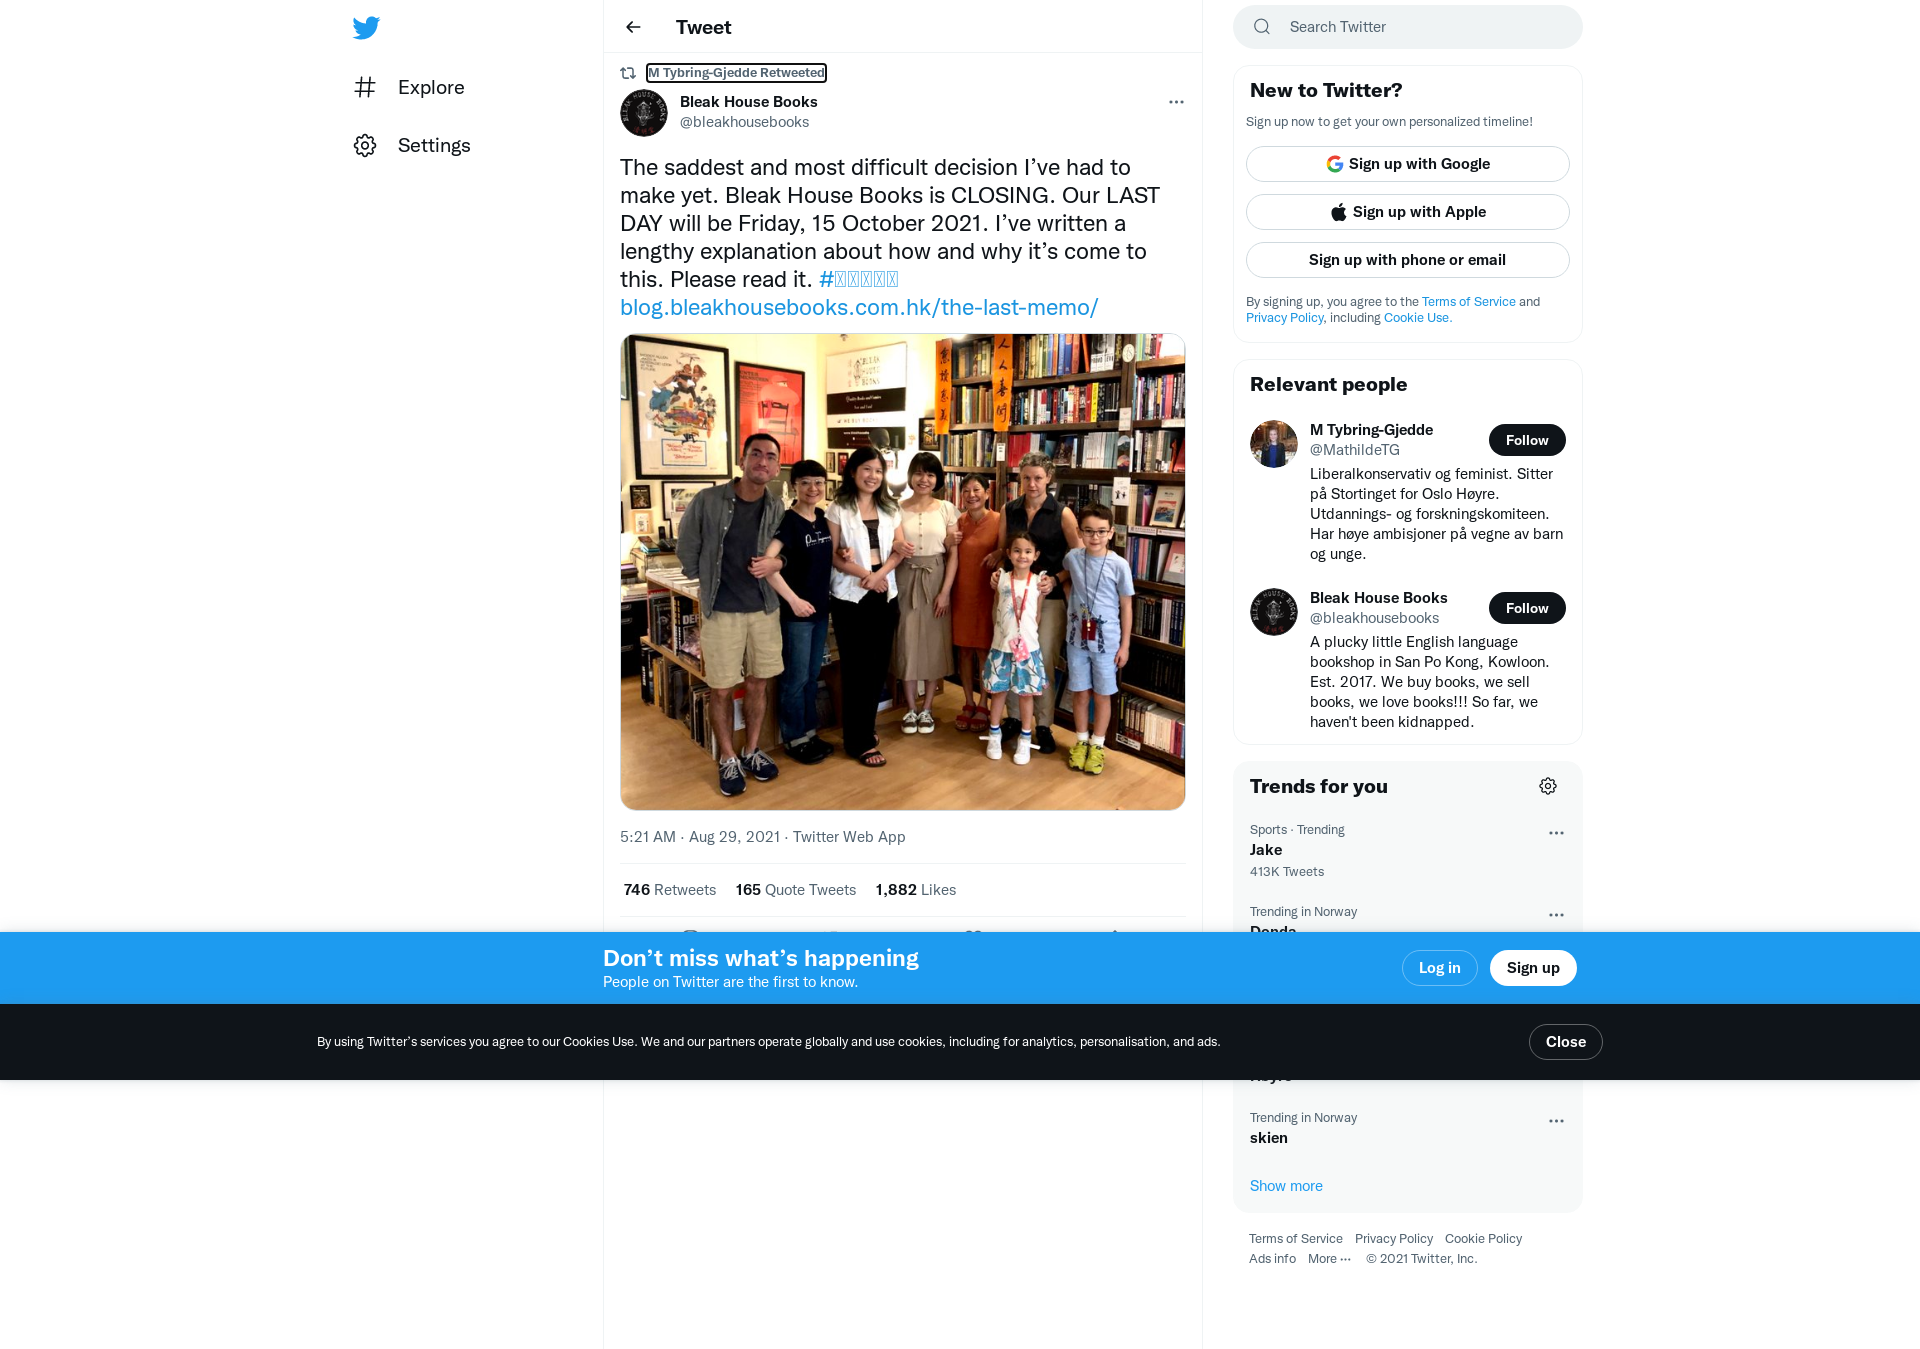Open the-last-memo blog link
This screenshot has height=1349, width=1920.
(x=859, y=307)
